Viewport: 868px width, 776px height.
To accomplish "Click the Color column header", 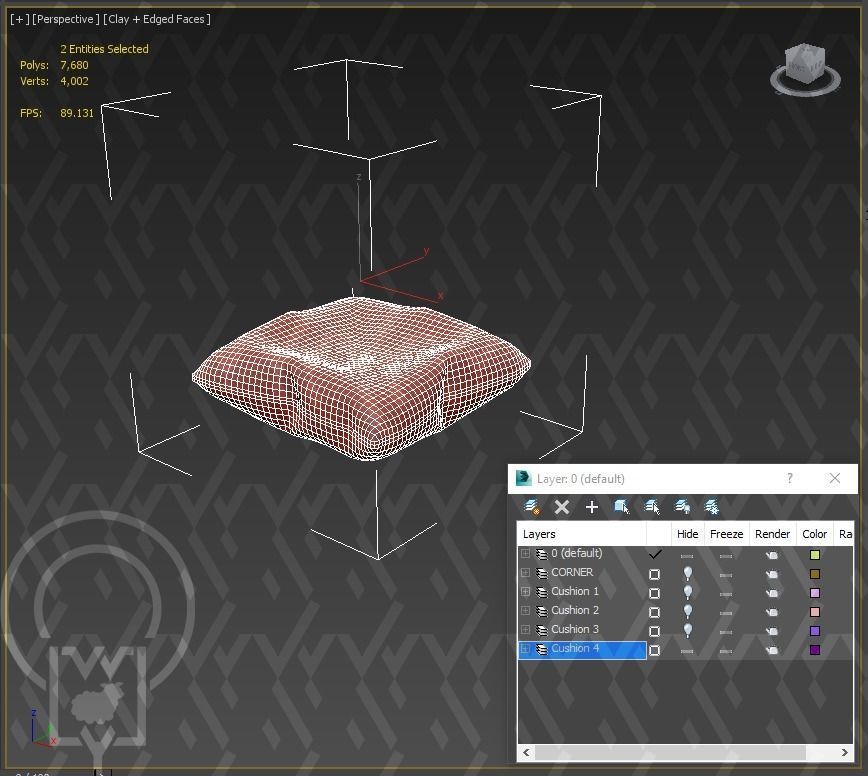I will [x=814, y=534].
